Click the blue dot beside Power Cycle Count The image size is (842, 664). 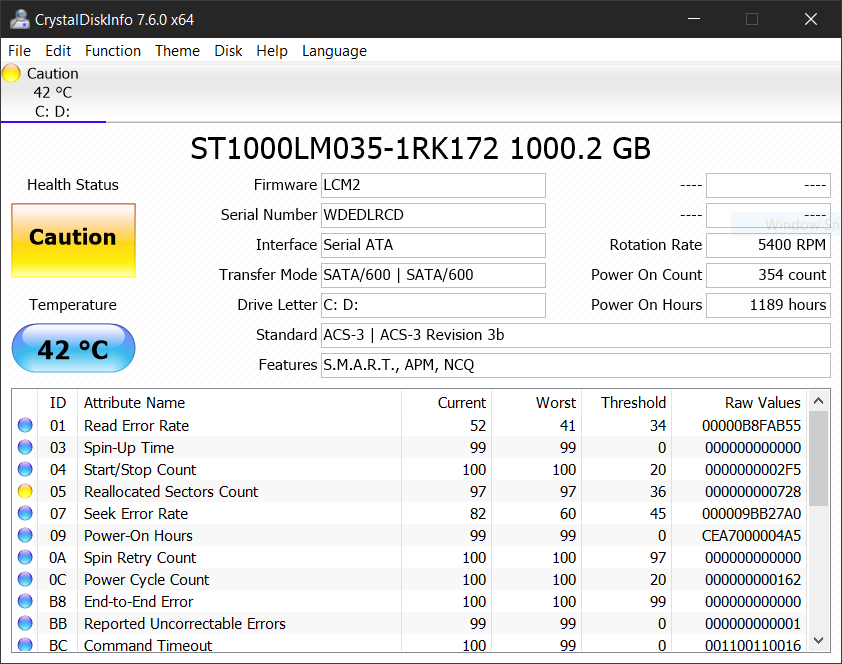(25, 579)
